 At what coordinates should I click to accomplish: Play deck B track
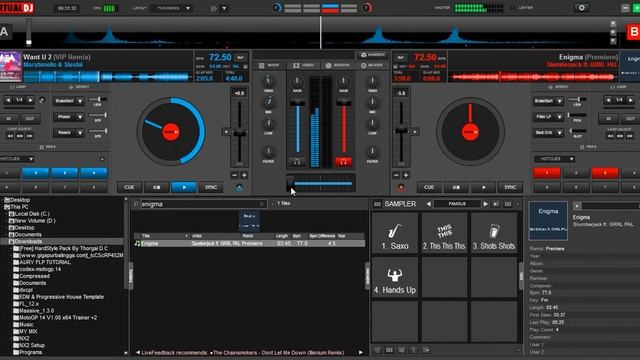tap(484, 187)
